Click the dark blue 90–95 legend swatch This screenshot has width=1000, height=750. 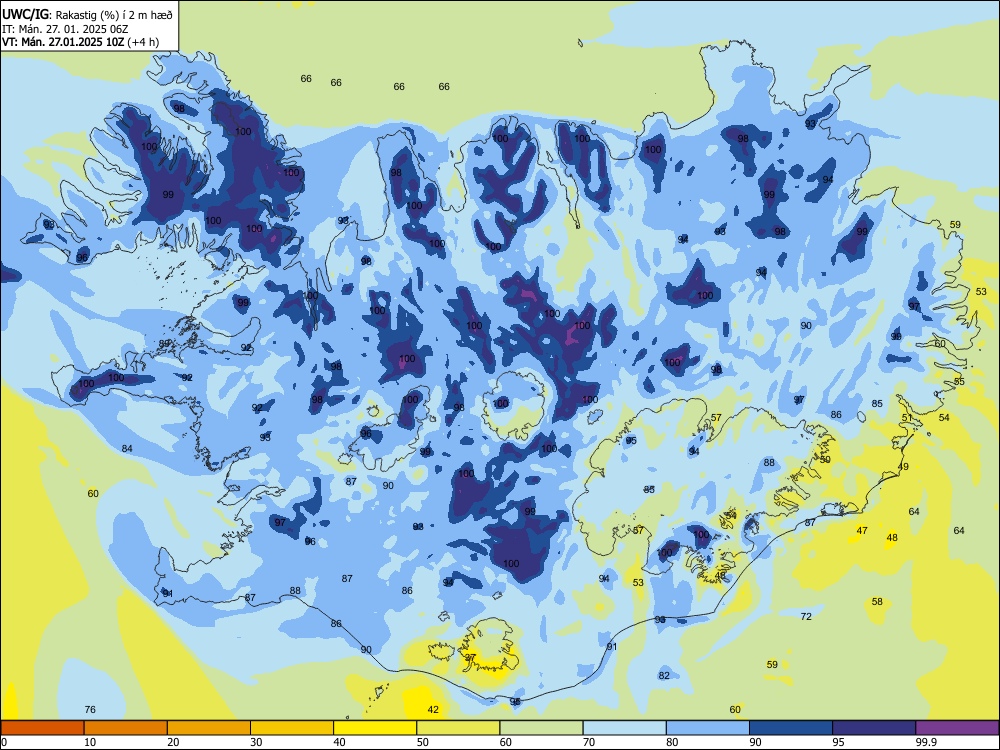tap(791, 728)
